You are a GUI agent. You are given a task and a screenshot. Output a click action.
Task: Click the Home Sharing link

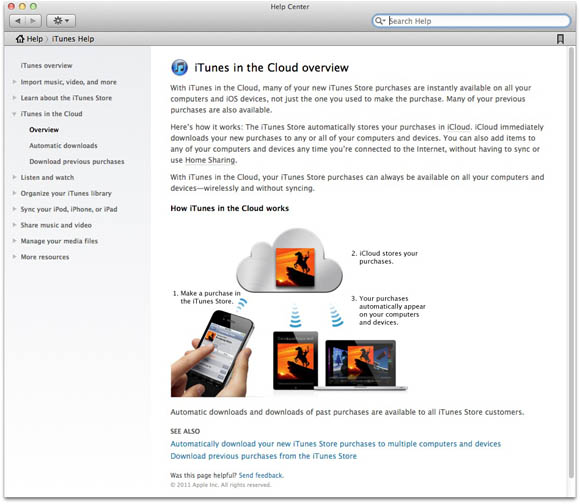(x=210, y=160)
